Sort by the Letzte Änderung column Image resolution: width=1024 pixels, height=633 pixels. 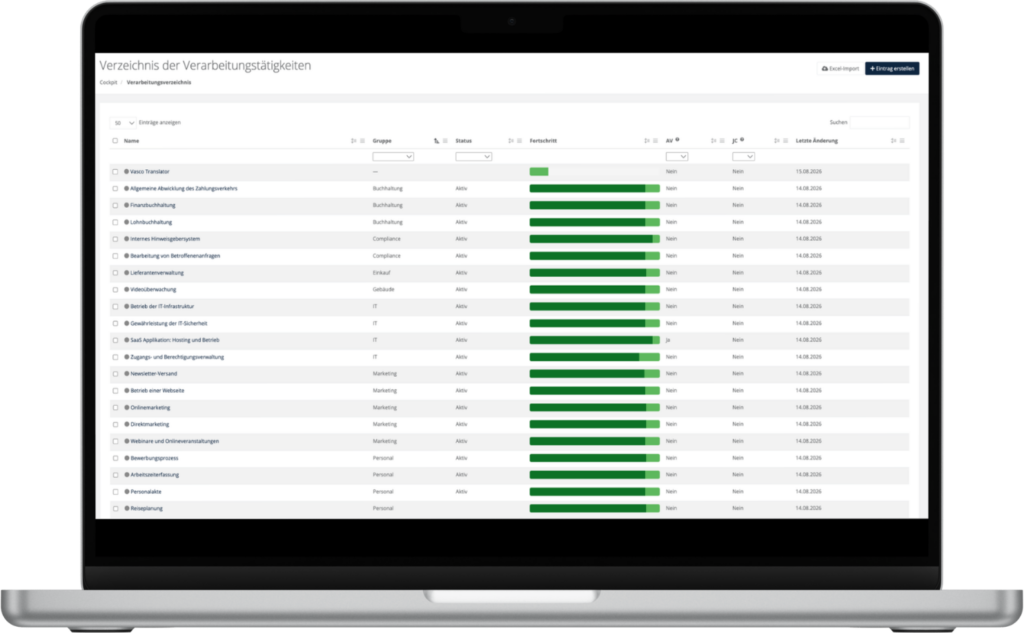pyautogui.click(x=893, y=141)
